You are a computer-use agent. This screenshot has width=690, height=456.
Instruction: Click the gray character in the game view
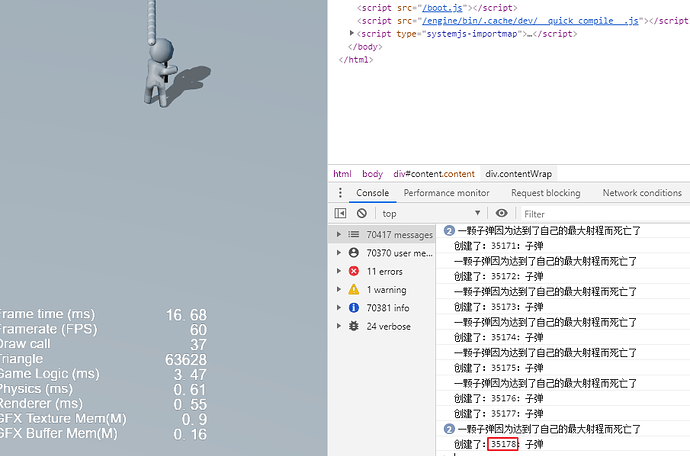pyautogui.click(x=160, y=73)
